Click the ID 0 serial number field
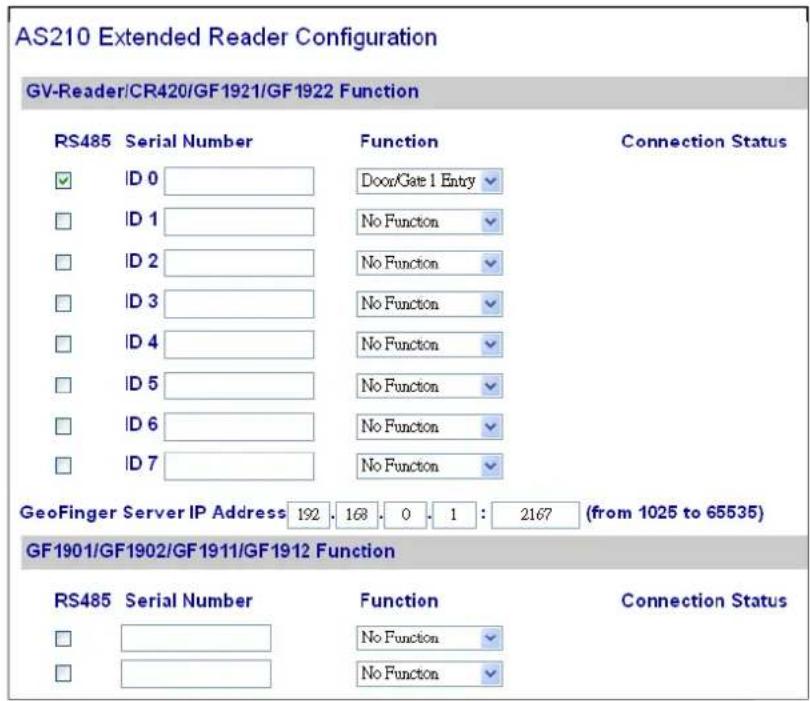The height and width of the screenshot is (701, 810). click(x=239, y=181)
